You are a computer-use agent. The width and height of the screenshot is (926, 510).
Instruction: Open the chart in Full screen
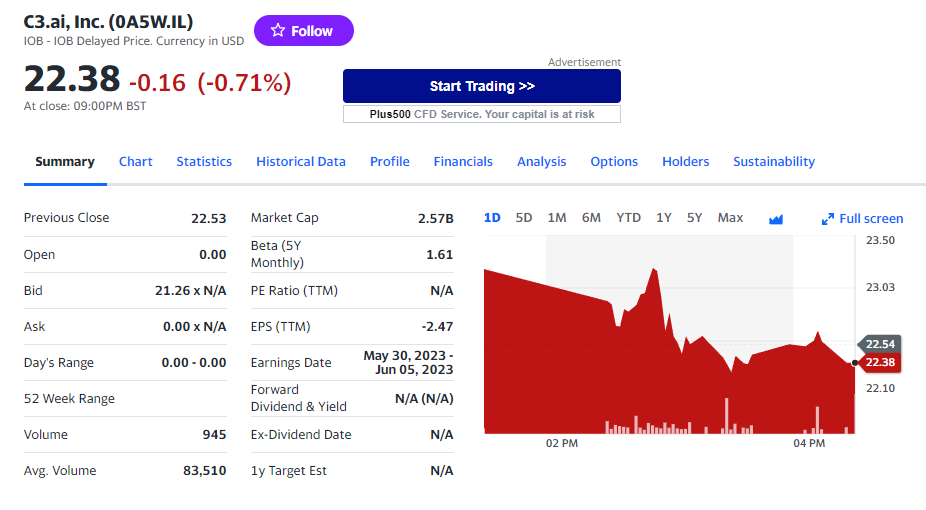point(862,219)
